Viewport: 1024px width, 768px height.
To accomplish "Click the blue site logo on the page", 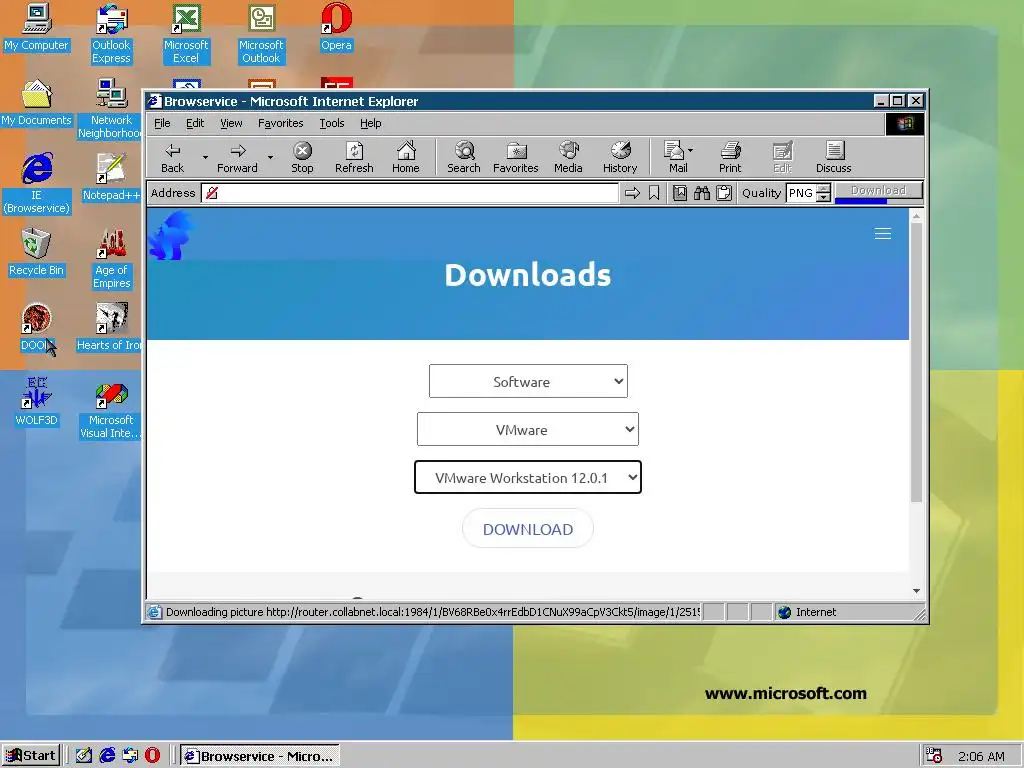I will pos(170,235).
